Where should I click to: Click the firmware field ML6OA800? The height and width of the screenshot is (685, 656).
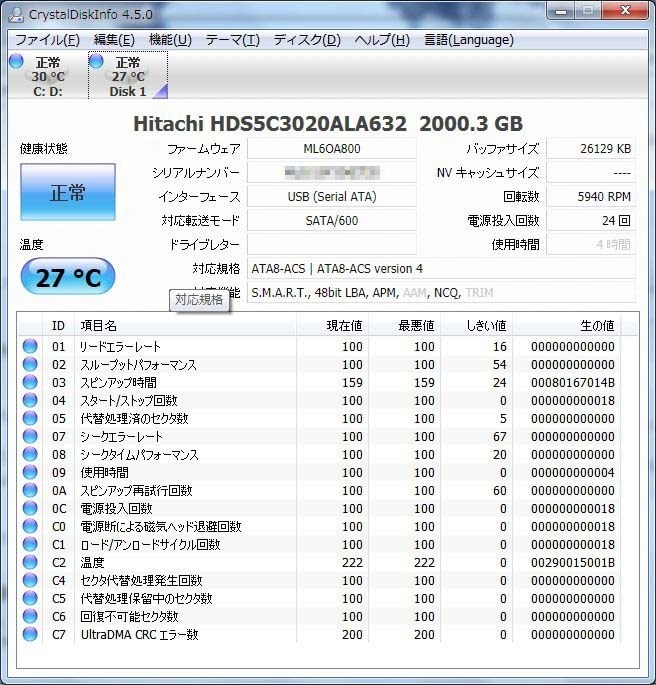[x=332, y=149]
